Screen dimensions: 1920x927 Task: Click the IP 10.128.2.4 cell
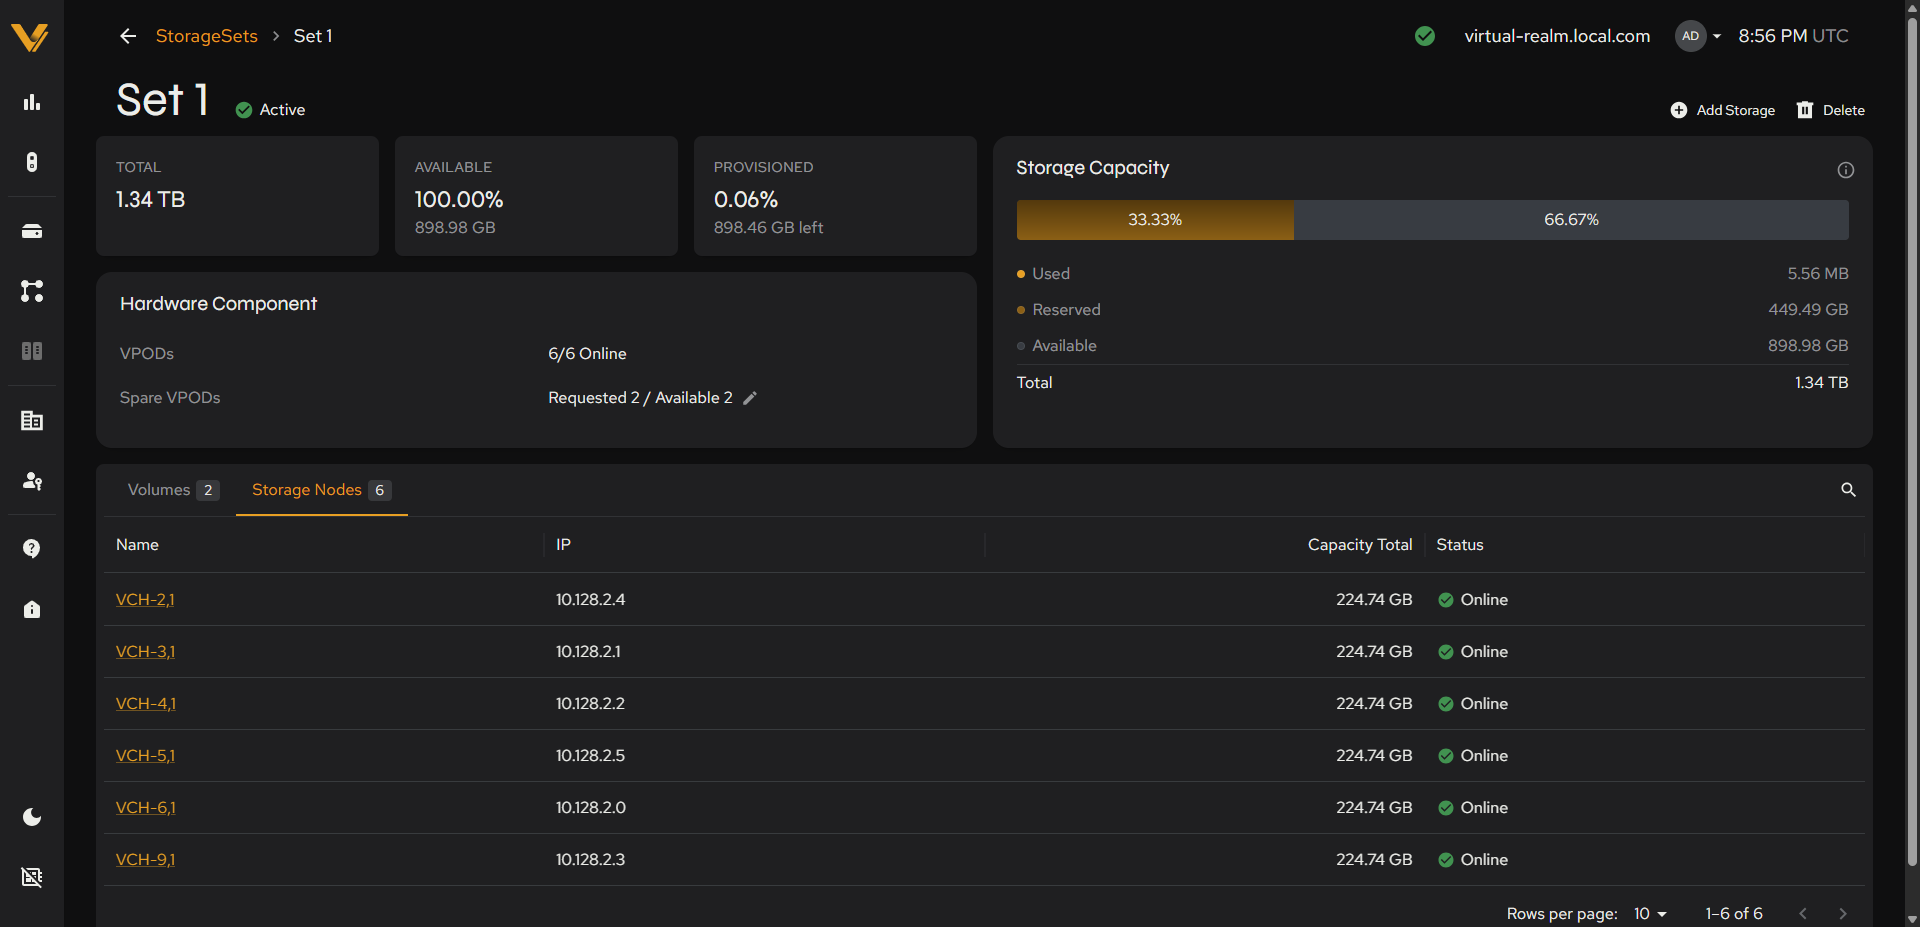tap(591, 600)
